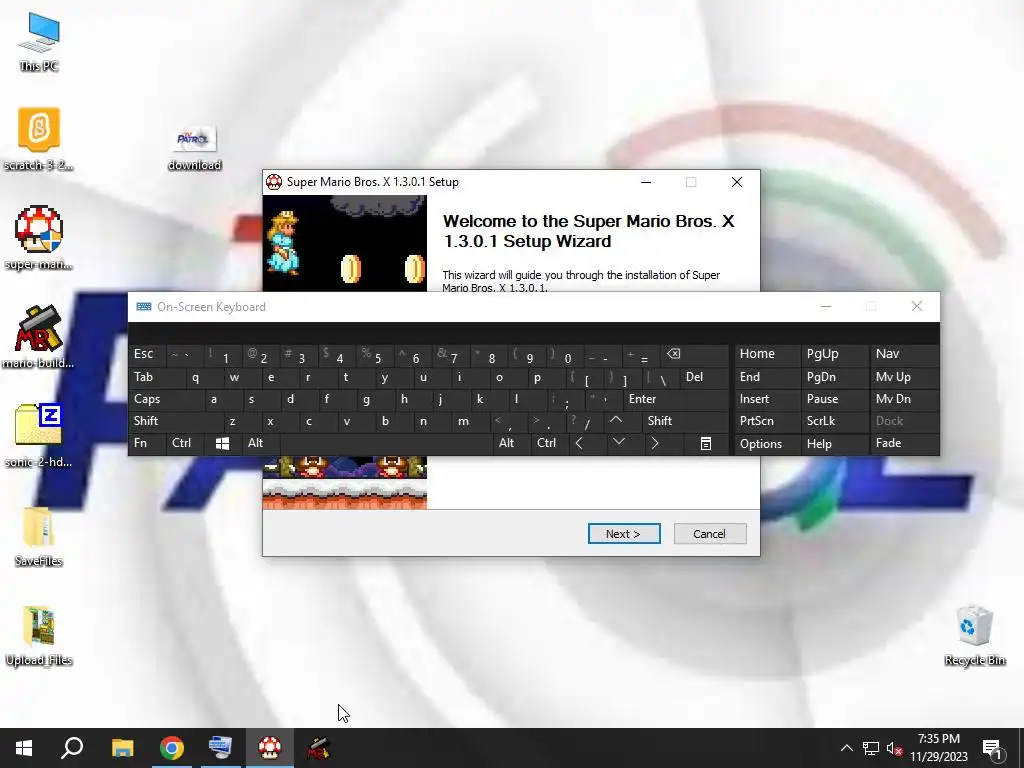Tap the down arrow key on keyboard
This screenshot has width=1024, height=768.
tap(618, 443)
